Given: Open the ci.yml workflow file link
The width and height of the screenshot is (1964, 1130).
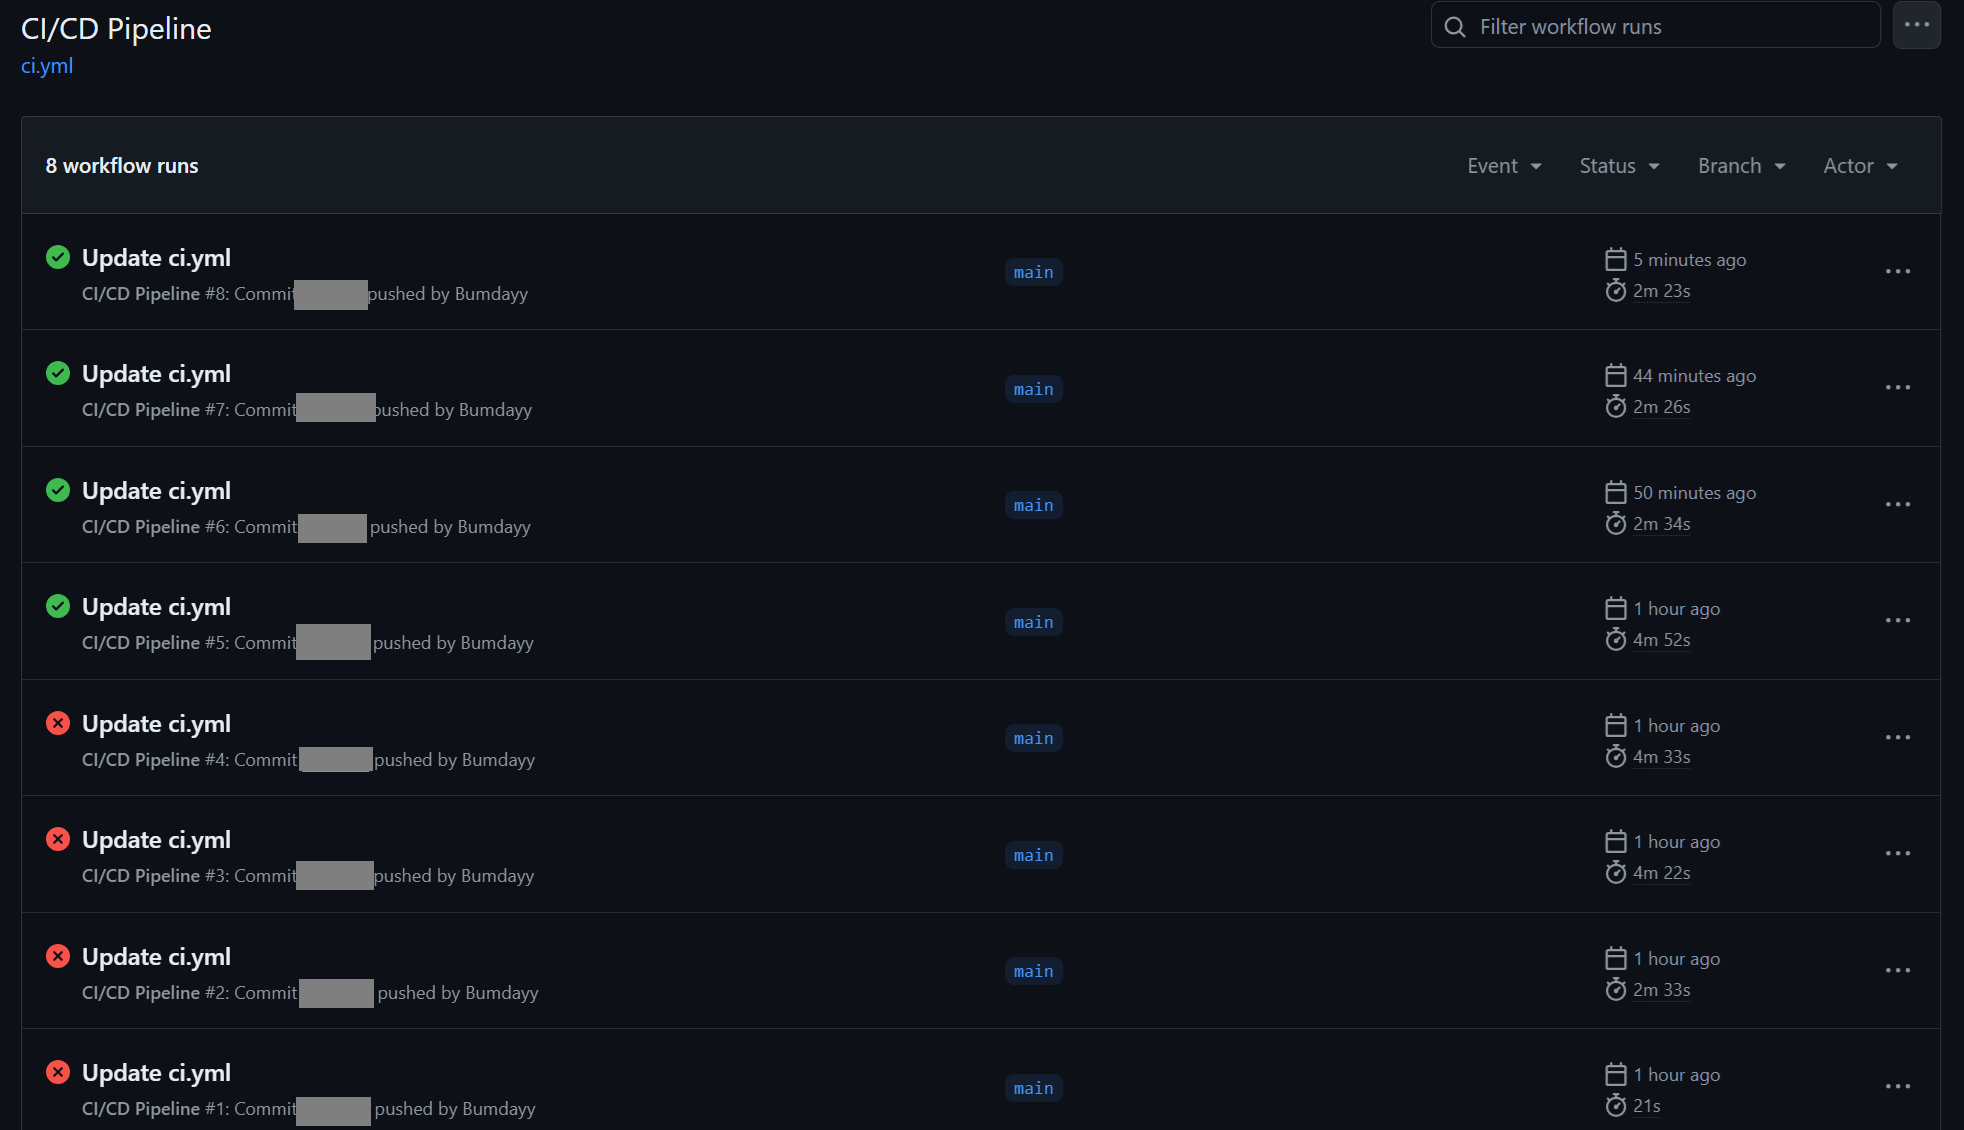Looking at the screenshot, I should [x=47, y=66].
